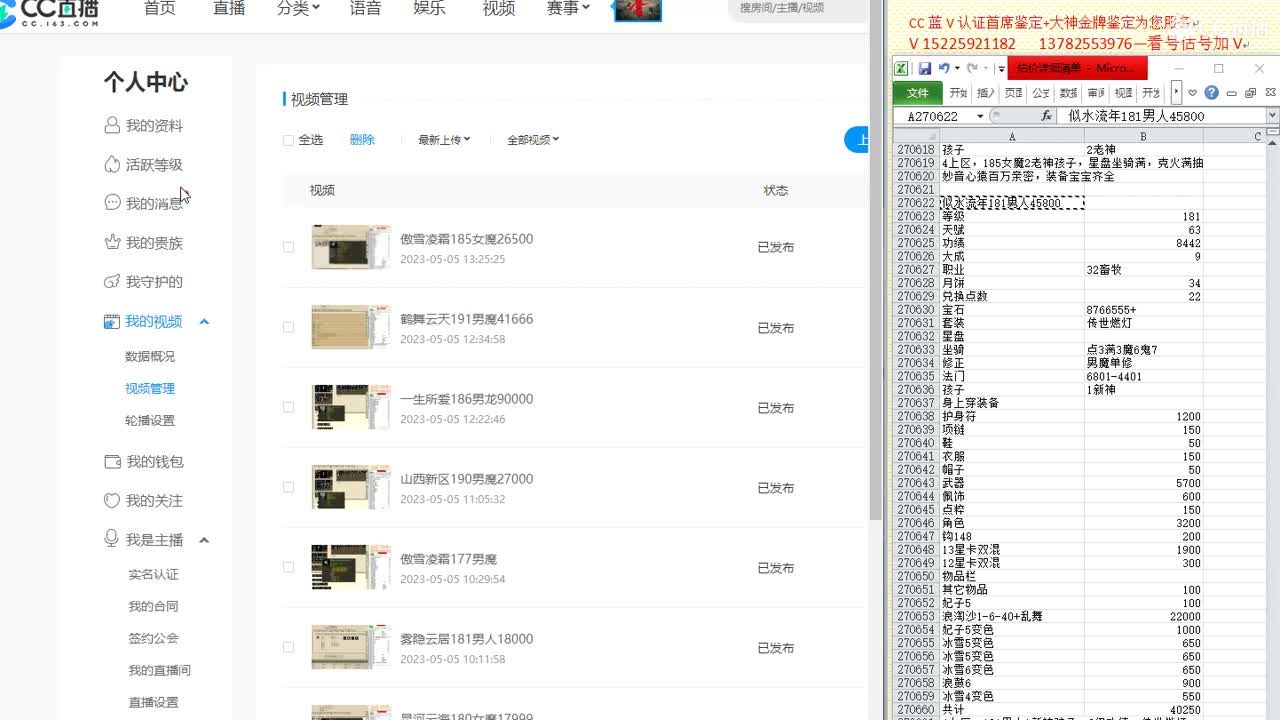Check the box for 傲雪凌霜185女魔26500
Viewport: 1280px width, 720px height.
[288, 247]
